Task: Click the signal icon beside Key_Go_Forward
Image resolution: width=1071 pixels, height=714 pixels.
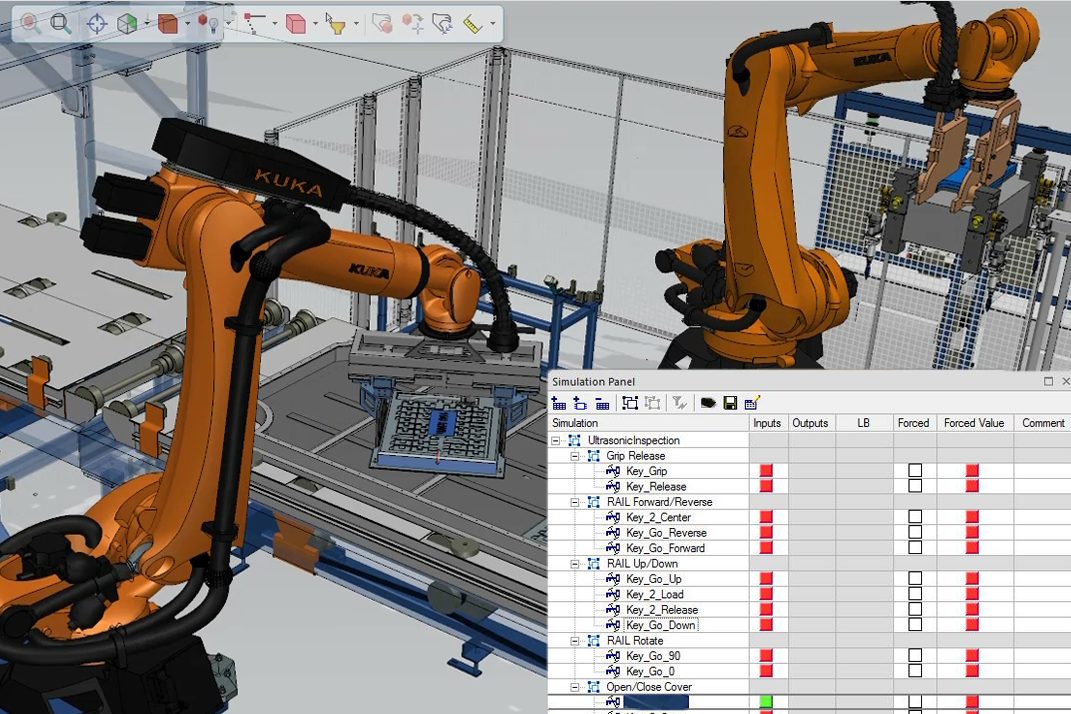Action: 613,548
